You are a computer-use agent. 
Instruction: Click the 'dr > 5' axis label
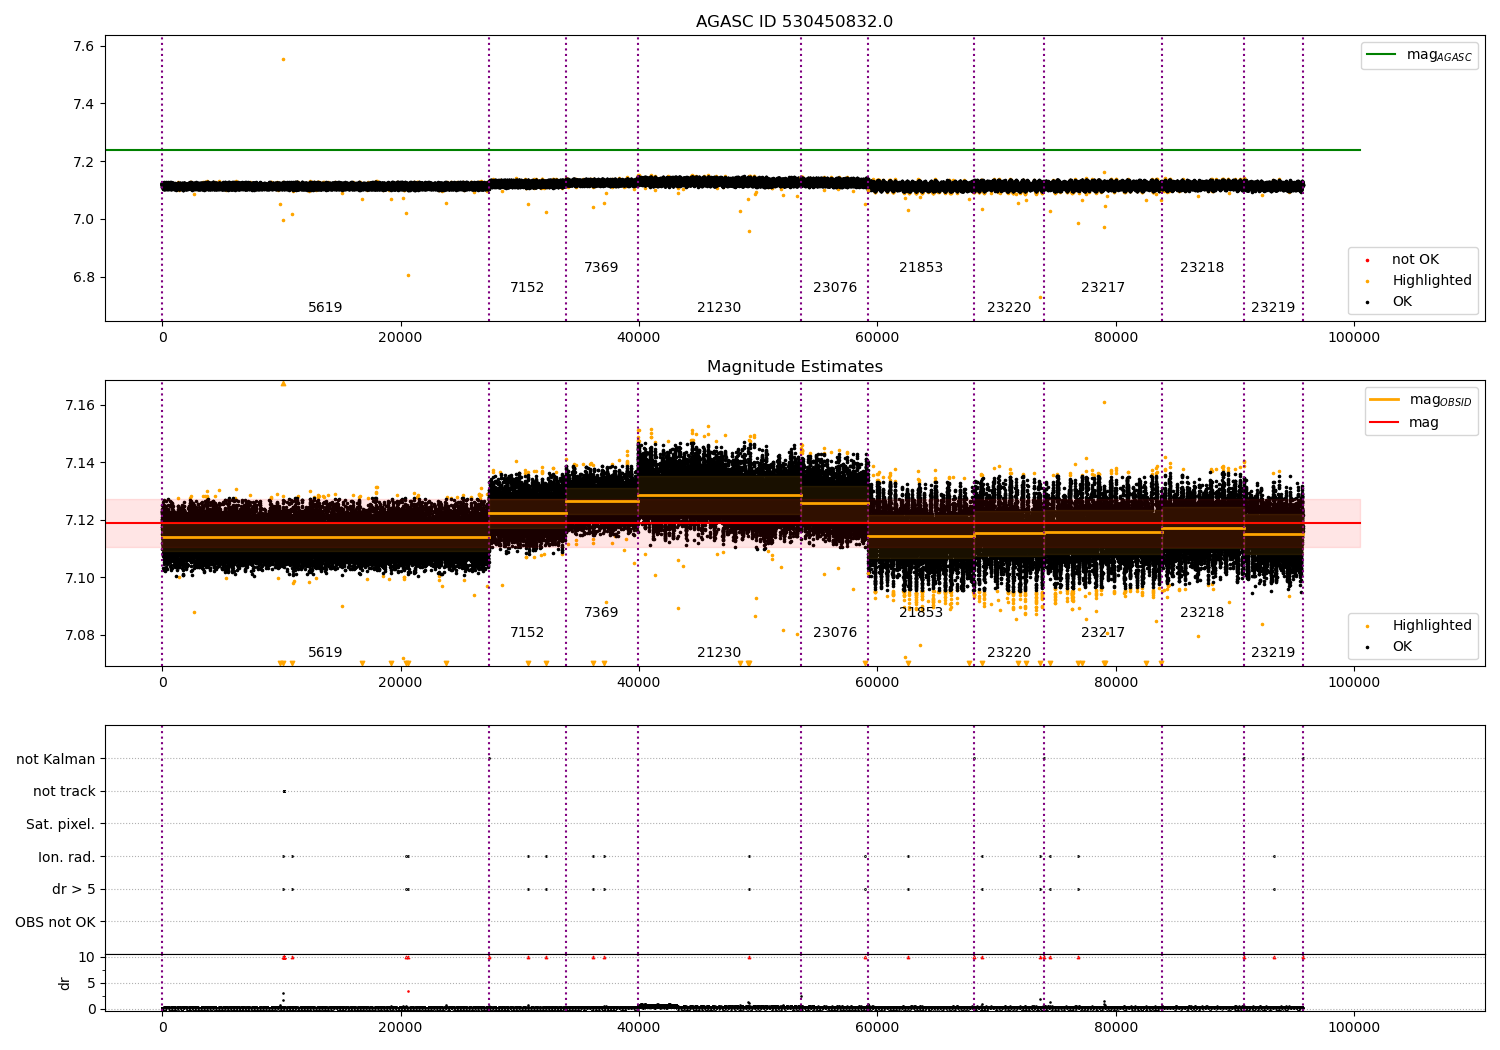coord(74,890)
